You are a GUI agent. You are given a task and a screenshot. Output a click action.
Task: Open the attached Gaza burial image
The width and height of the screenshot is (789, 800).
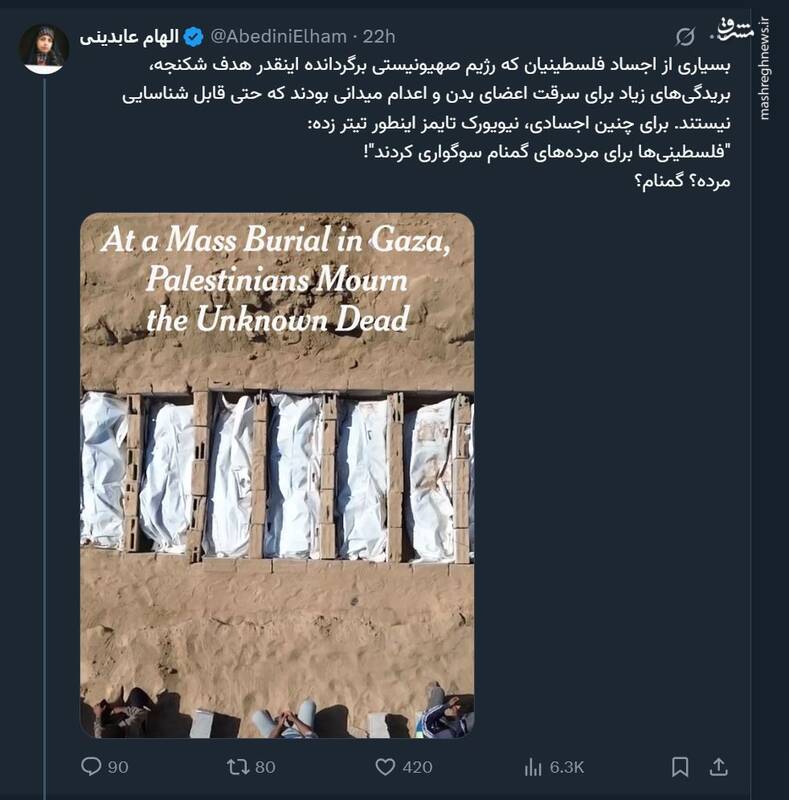pos(277,475)
